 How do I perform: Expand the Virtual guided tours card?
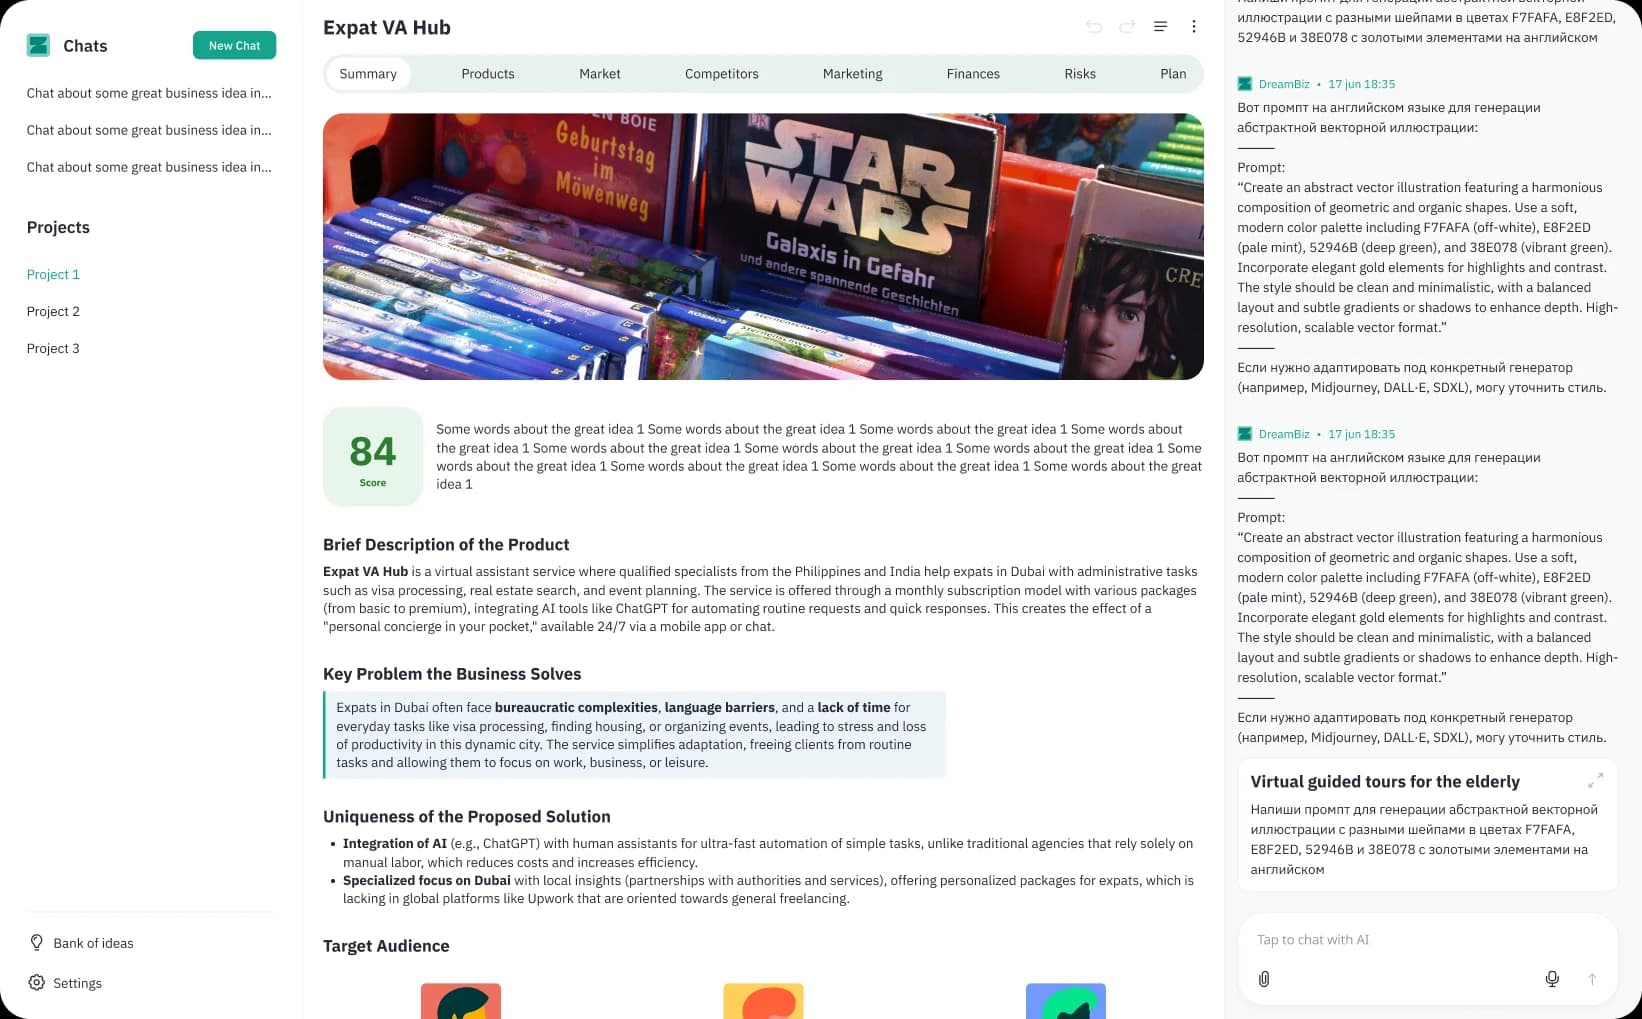pyautogui.click(x=1595, y=780)
